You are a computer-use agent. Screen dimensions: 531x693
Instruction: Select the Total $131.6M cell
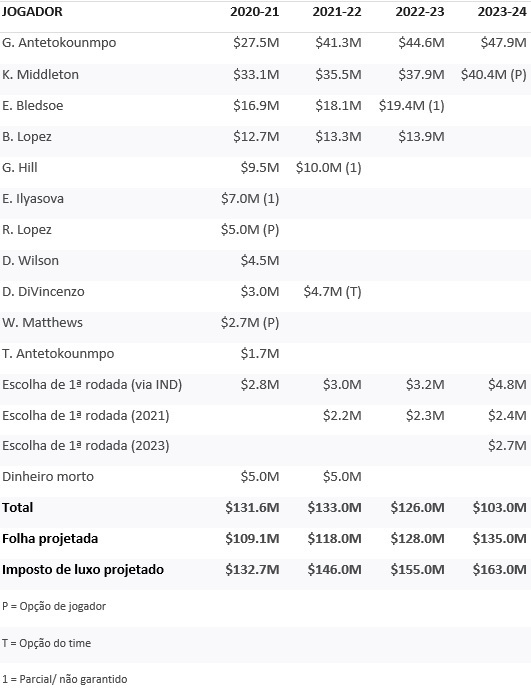(252, 507)
